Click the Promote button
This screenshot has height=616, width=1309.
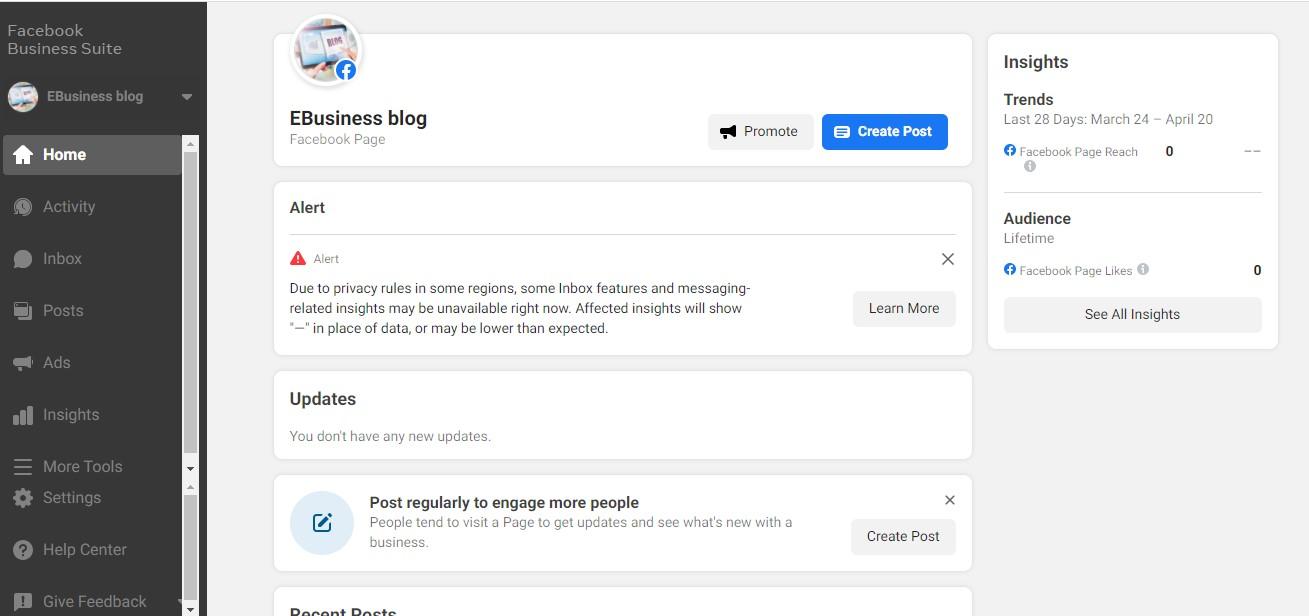click(760, 132)
